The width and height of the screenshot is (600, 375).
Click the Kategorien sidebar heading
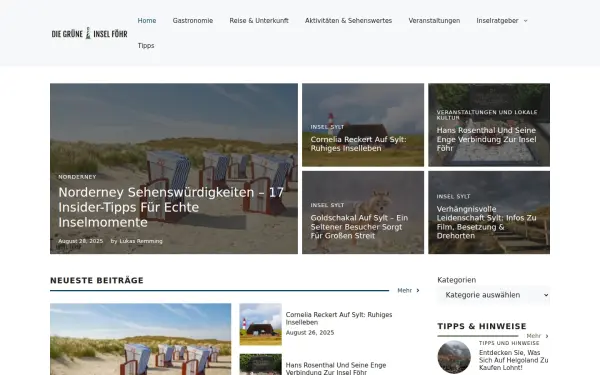457,280
